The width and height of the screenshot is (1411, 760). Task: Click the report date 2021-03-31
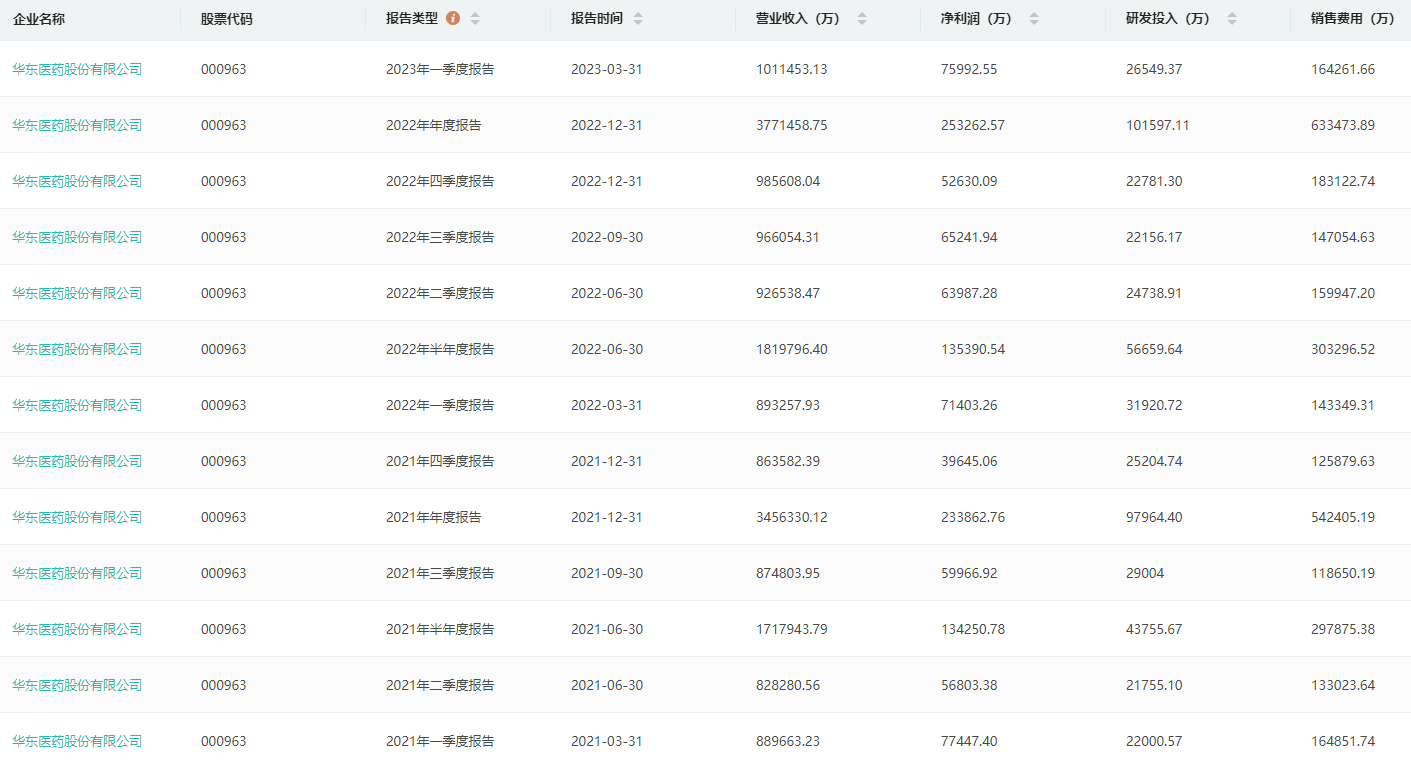pos(607,741)
